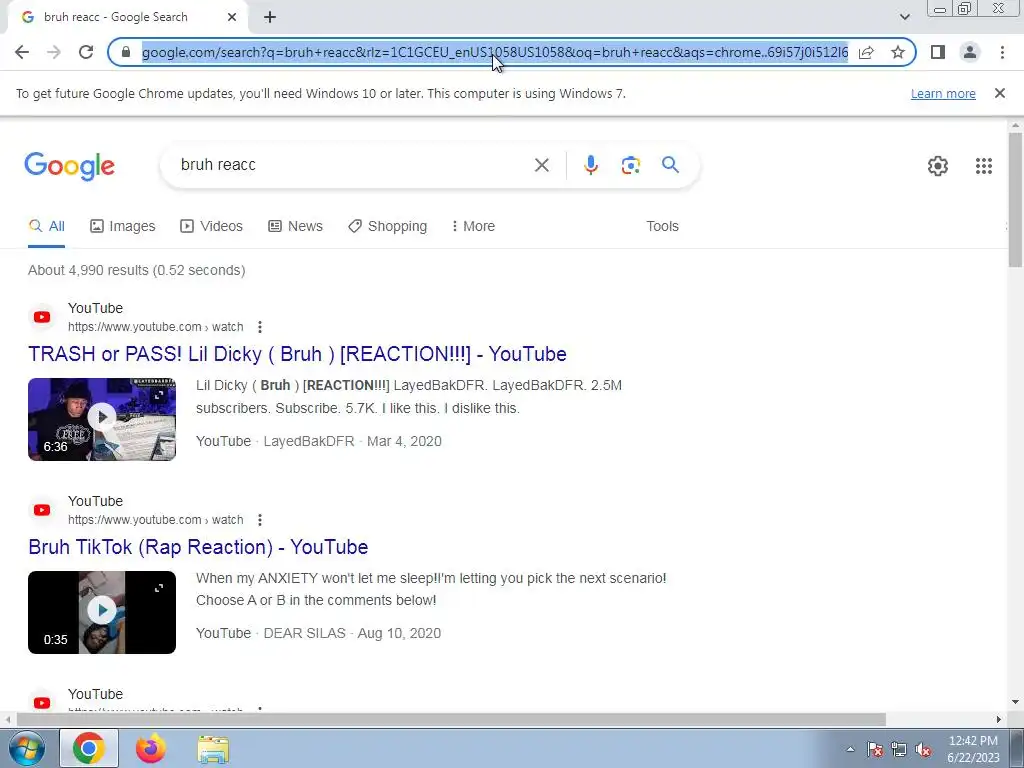
Task: Open the Windows Start menu
Action: pos(26,748)
